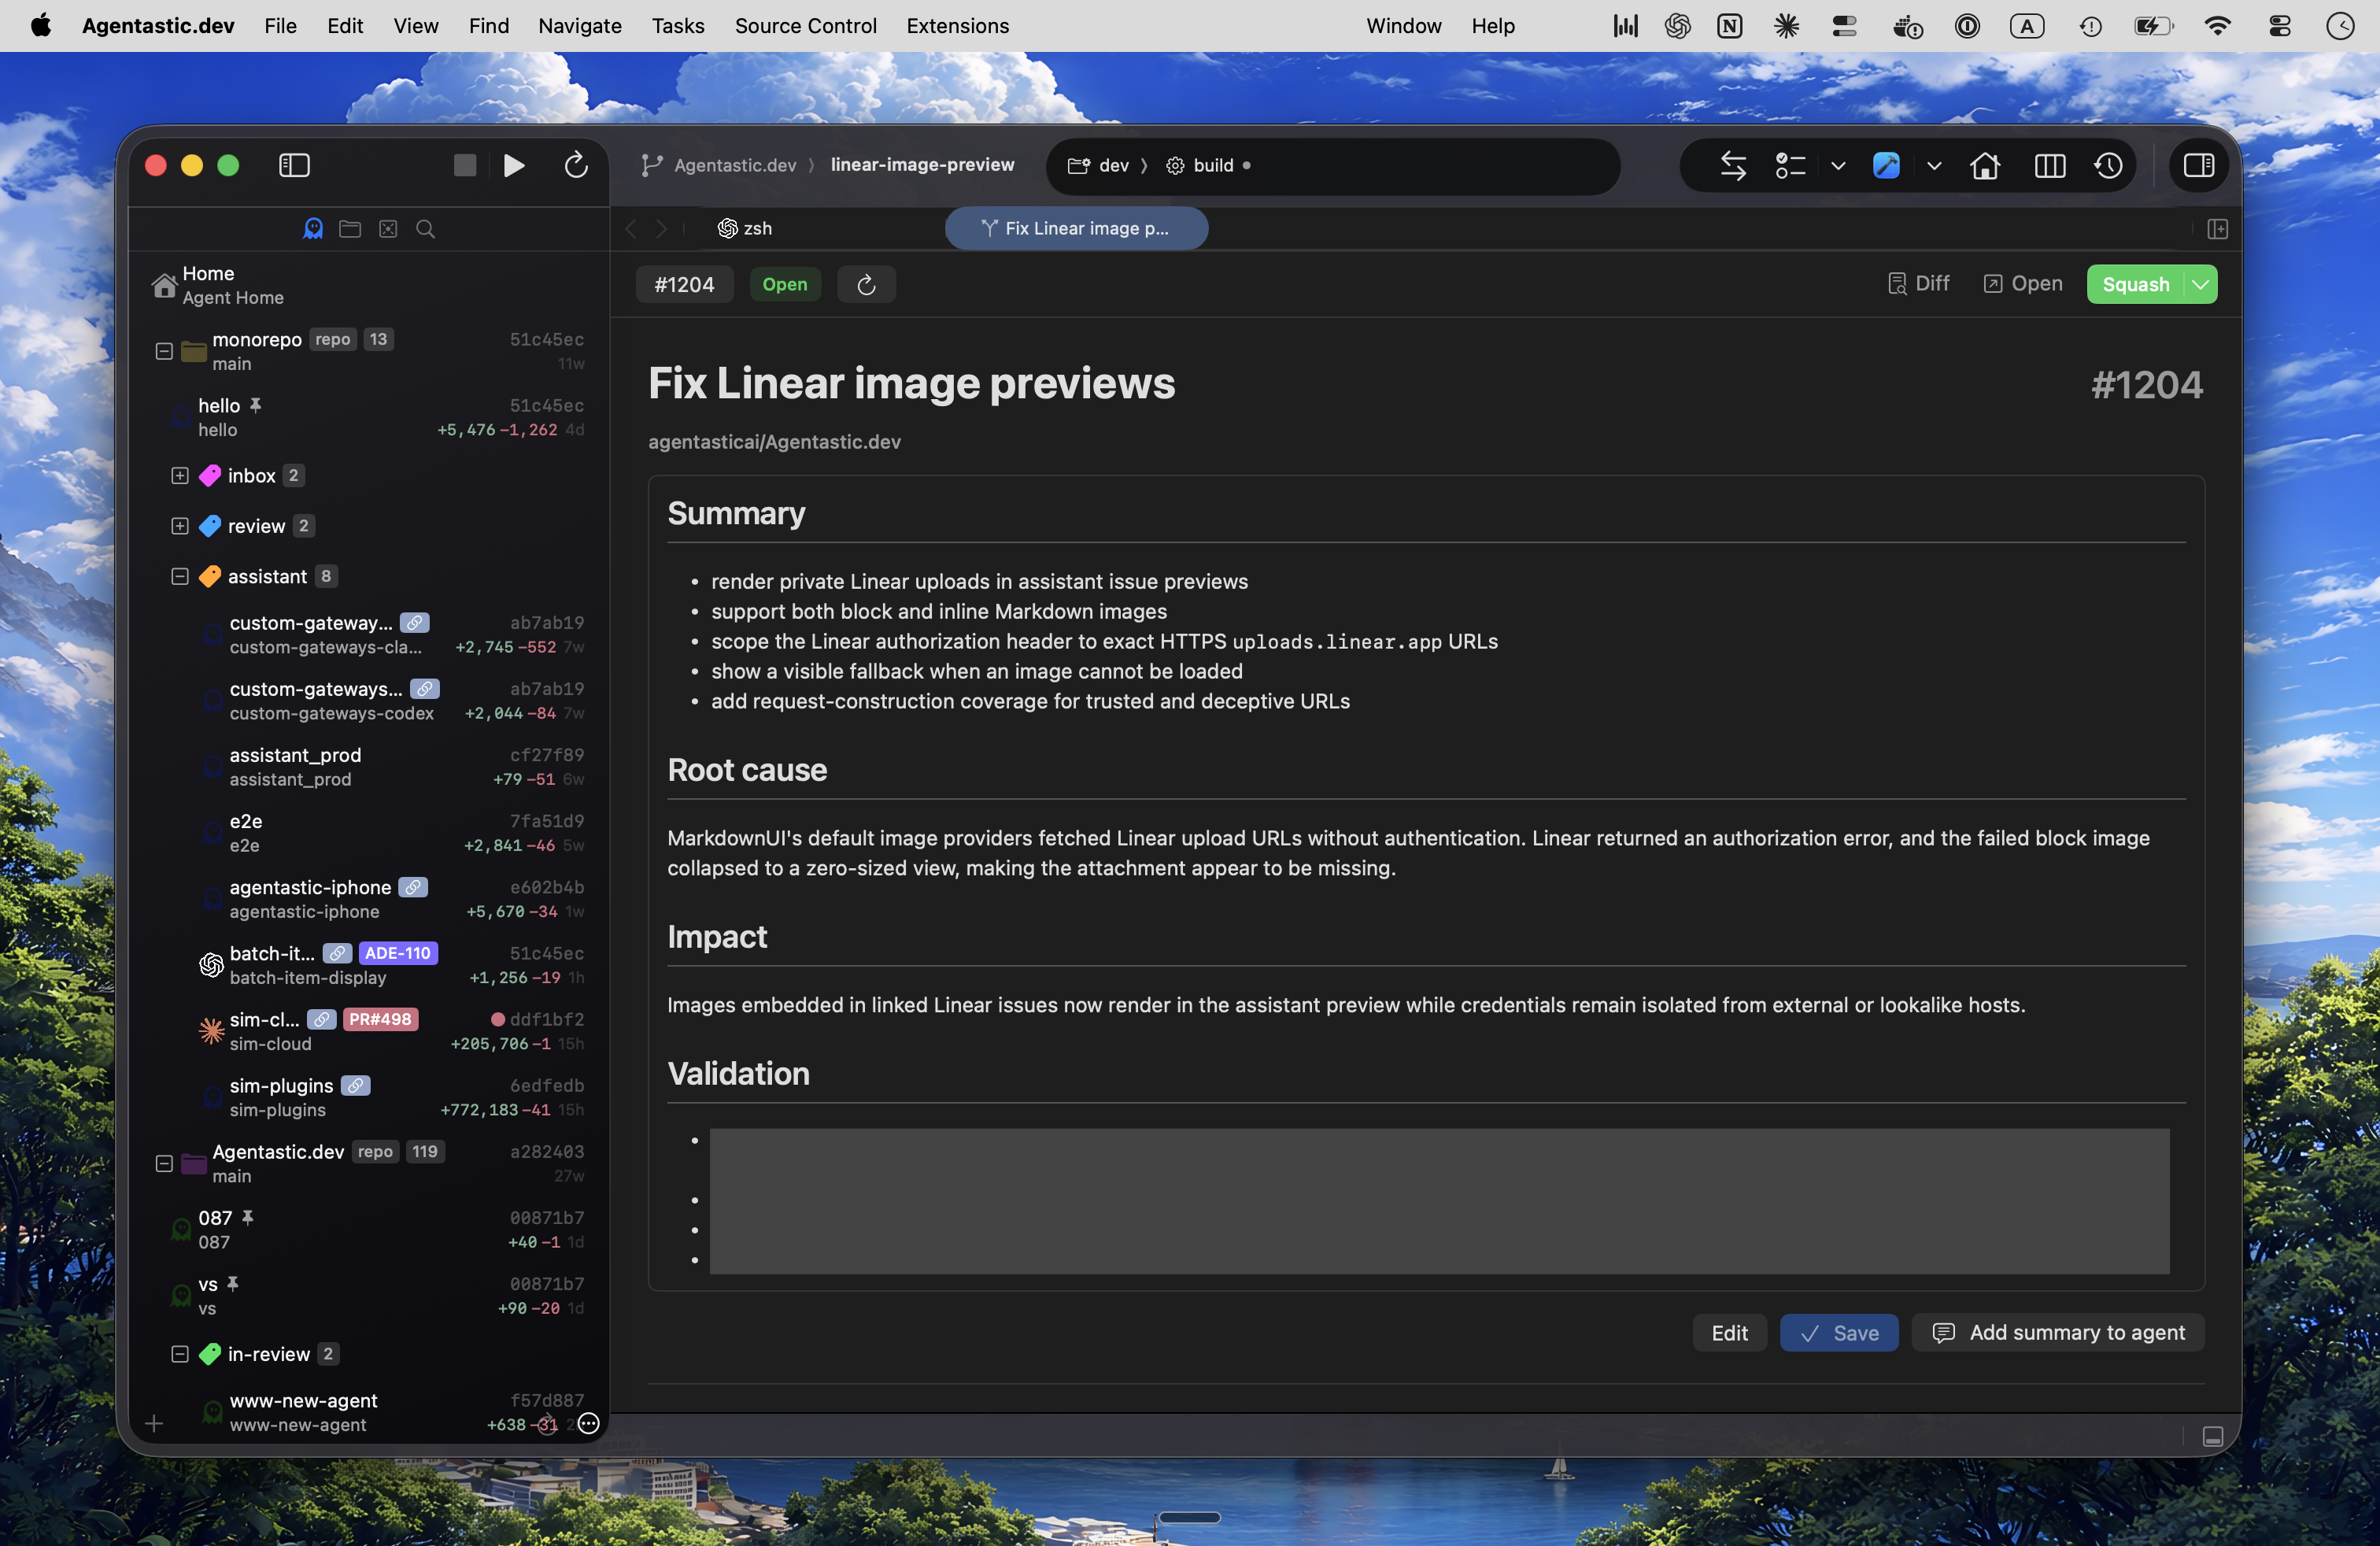Image resolution: width=2380 pixels, height=1546 pixels.
Task: Add a new editor split pane
Action: 2217,229
